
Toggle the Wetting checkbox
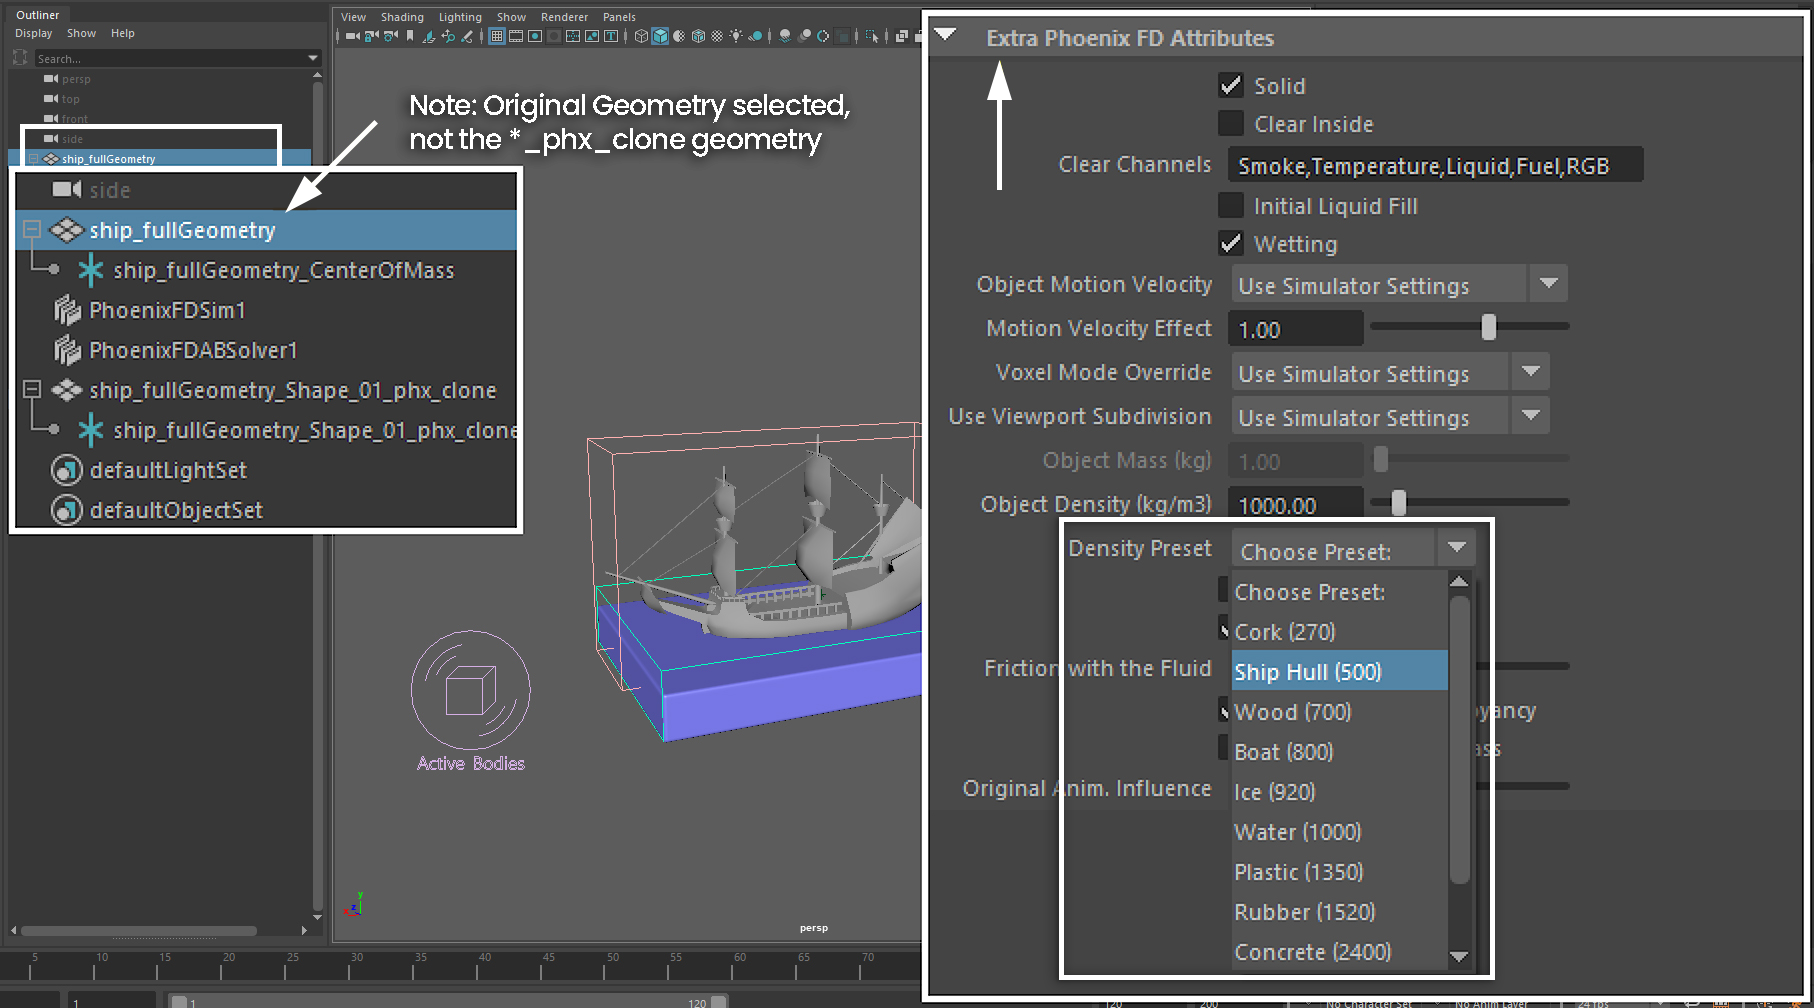[1231, 243]
